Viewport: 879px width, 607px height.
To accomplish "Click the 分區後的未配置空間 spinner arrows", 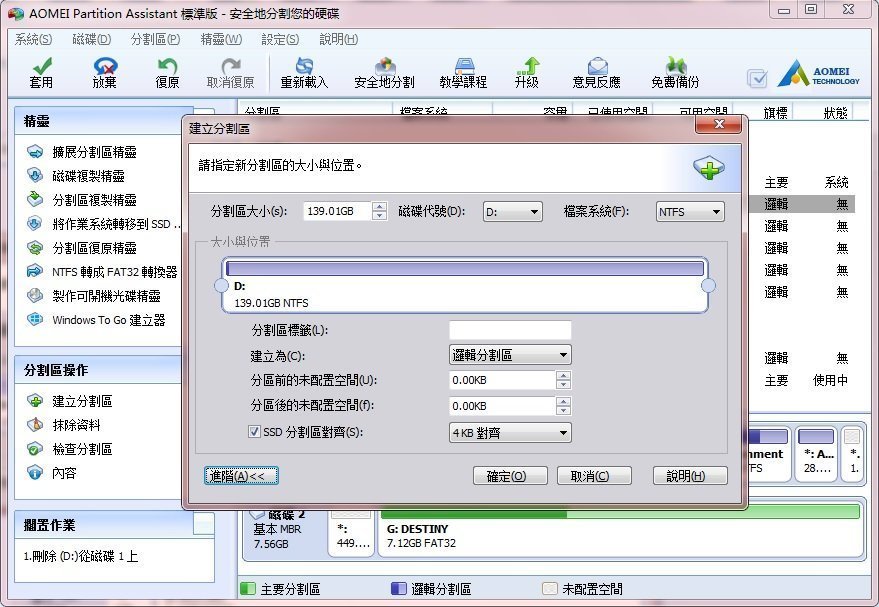I will [563, 405].
